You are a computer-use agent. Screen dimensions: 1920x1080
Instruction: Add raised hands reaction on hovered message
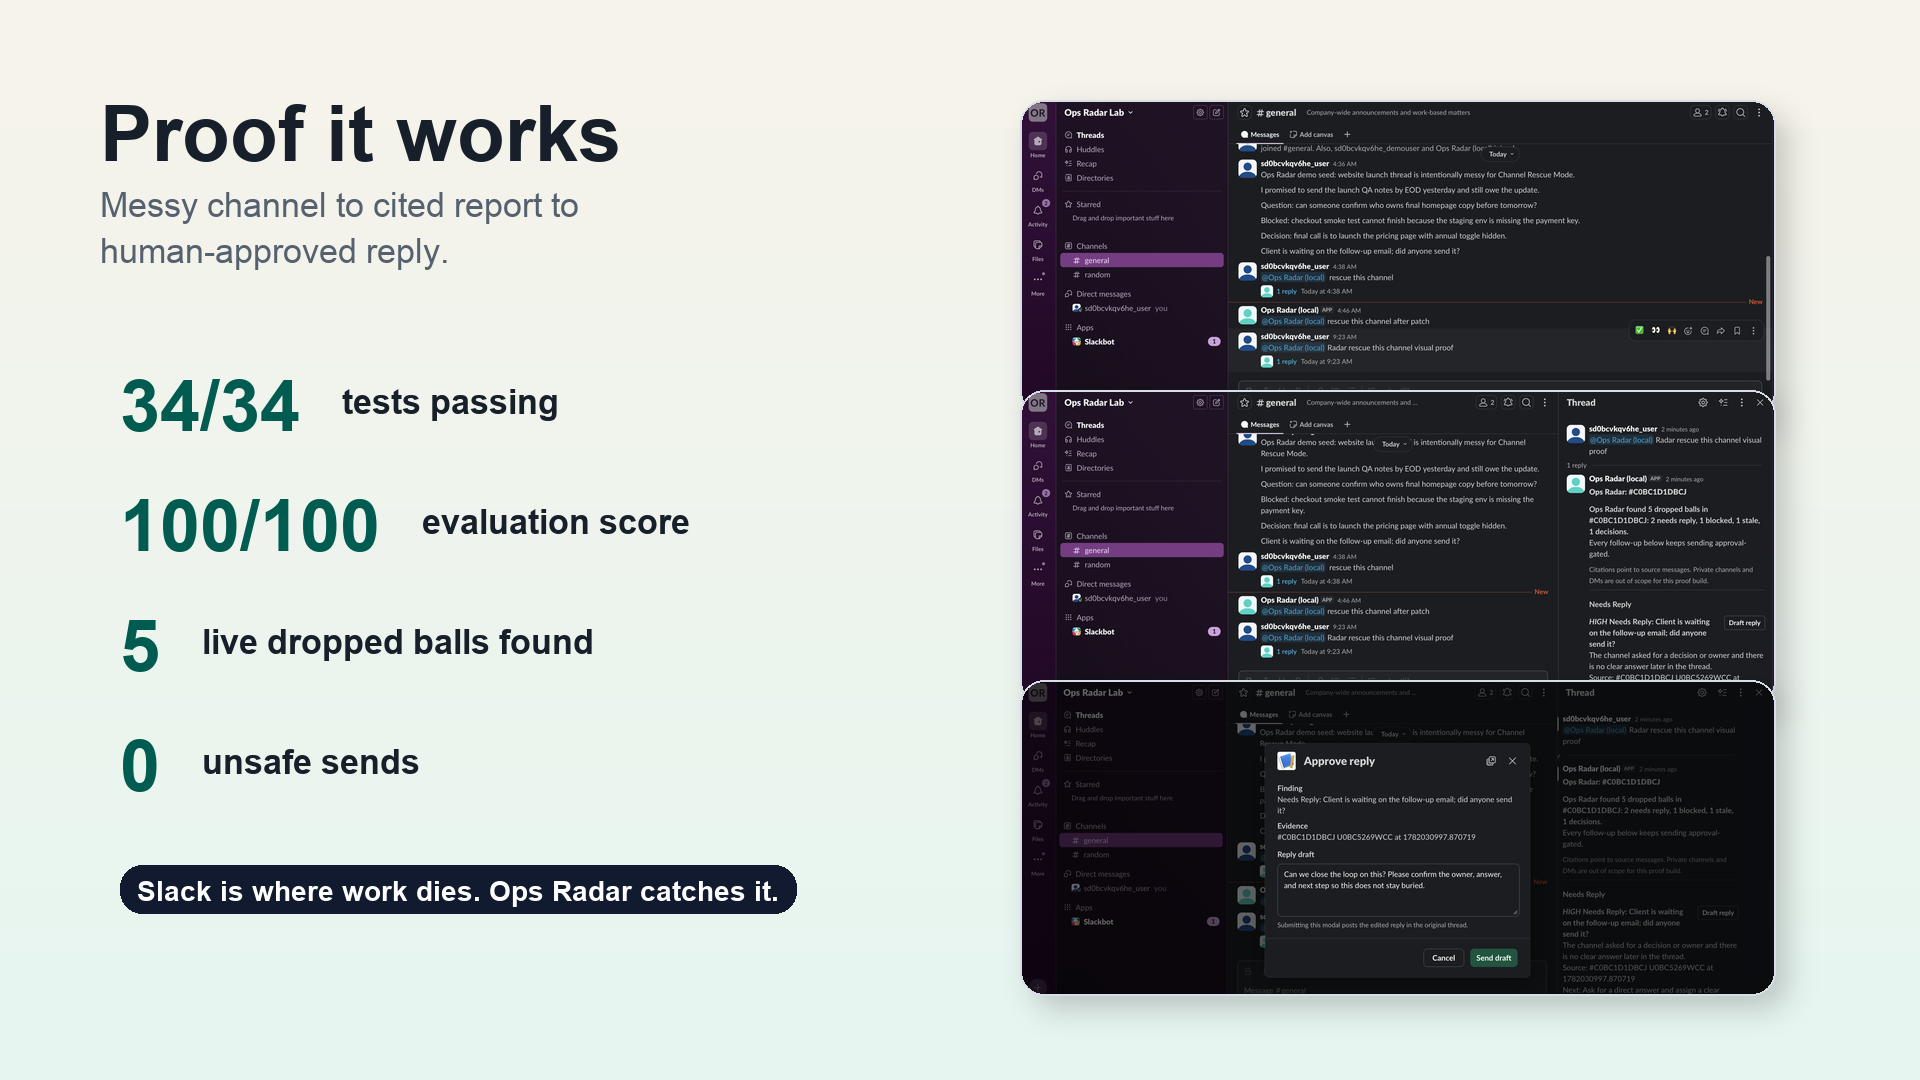(x=1671, y=330)
